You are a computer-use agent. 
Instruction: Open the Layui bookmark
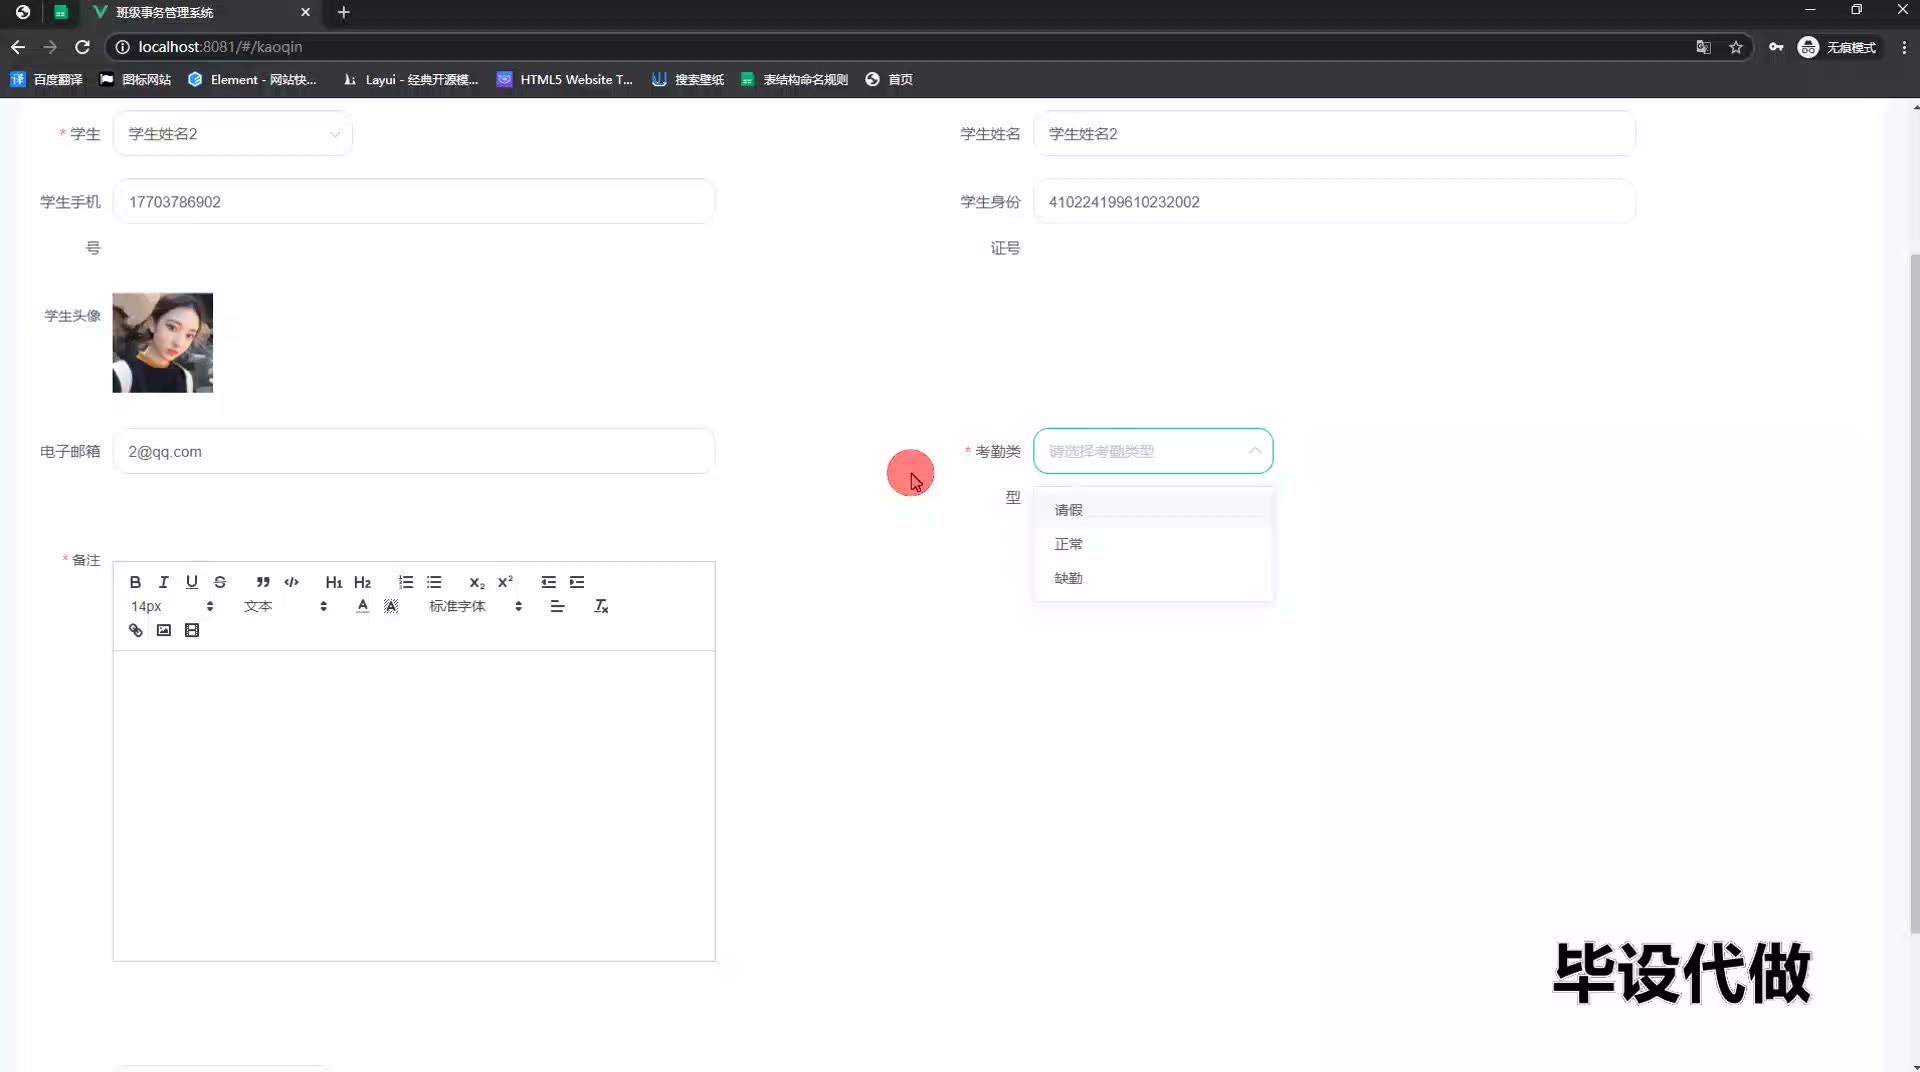(410, 80)
